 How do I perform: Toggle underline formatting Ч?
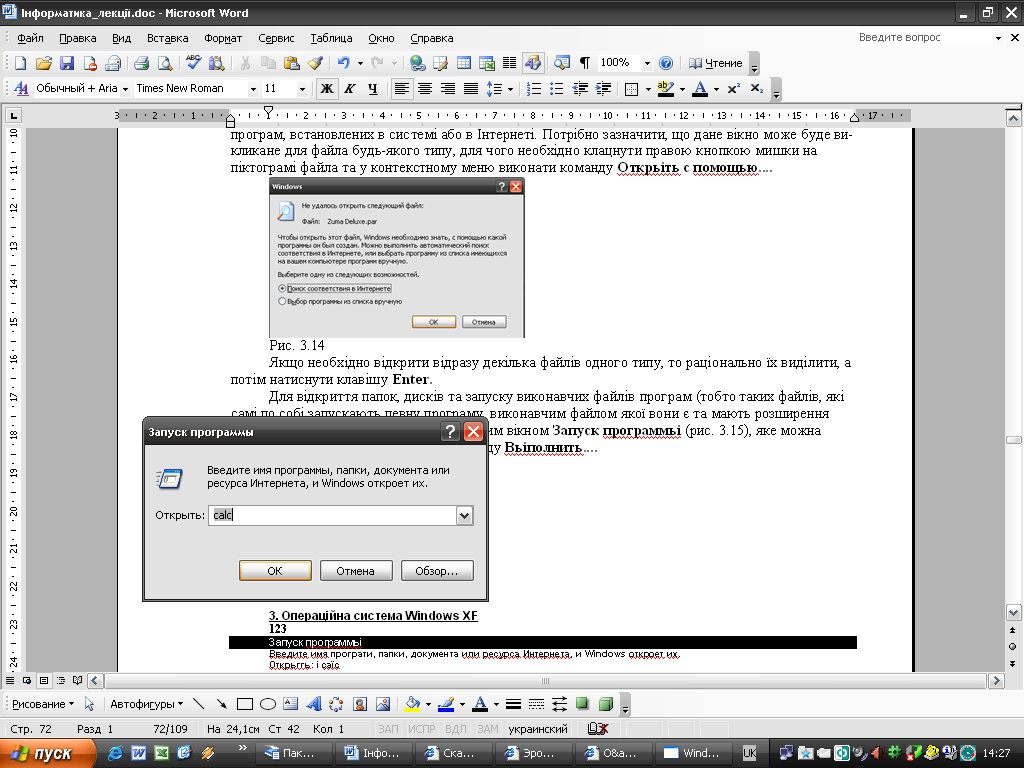pyautogui.click(x=372, y=89)
